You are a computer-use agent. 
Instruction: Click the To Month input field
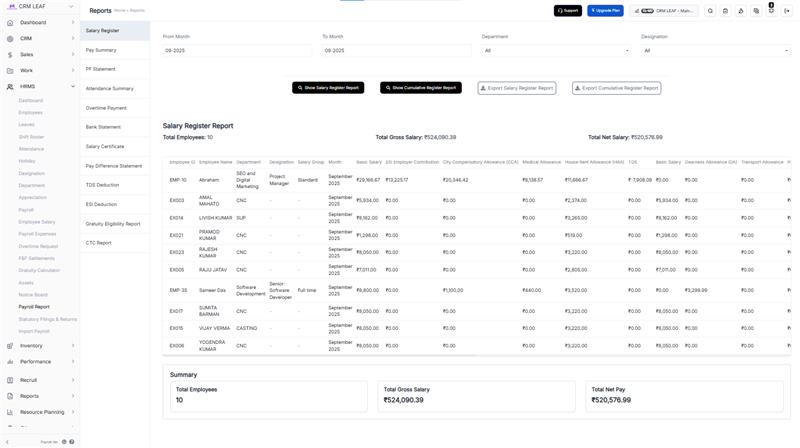[x=397, y=51]
